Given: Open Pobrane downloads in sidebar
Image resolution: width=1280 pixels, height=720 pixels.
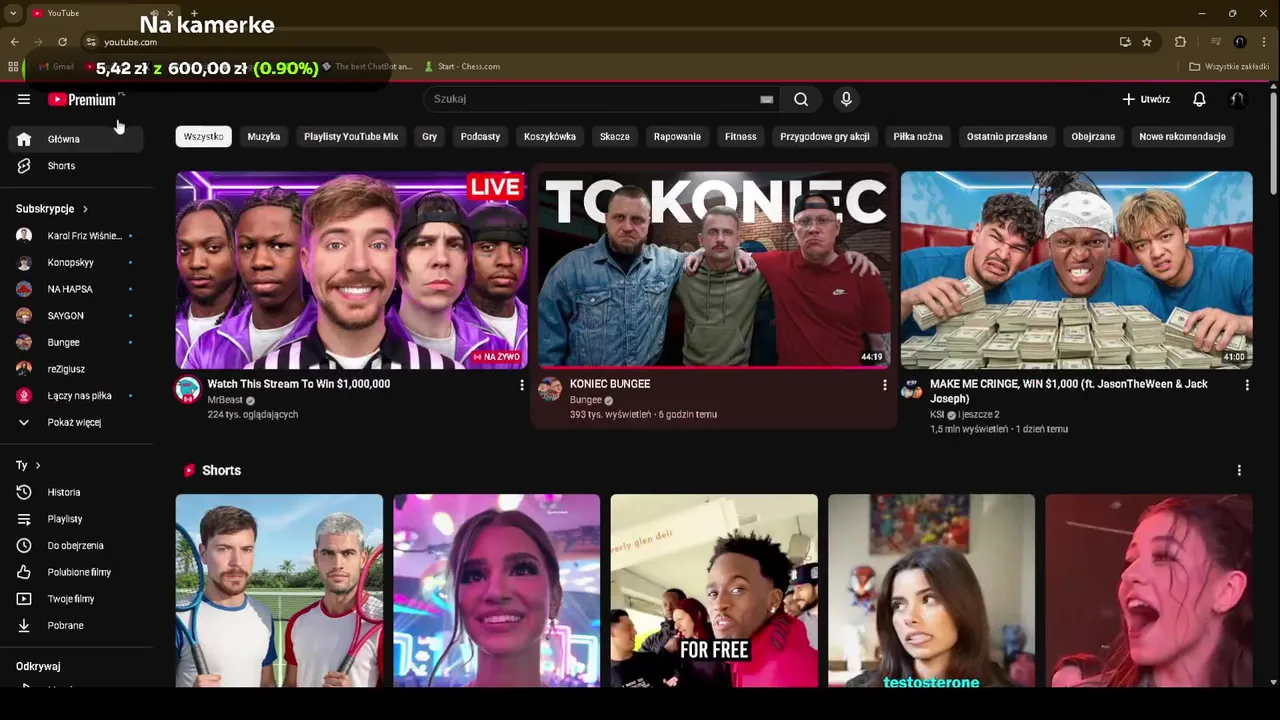Looking at the screenshot, I should (x=76, y=625).
